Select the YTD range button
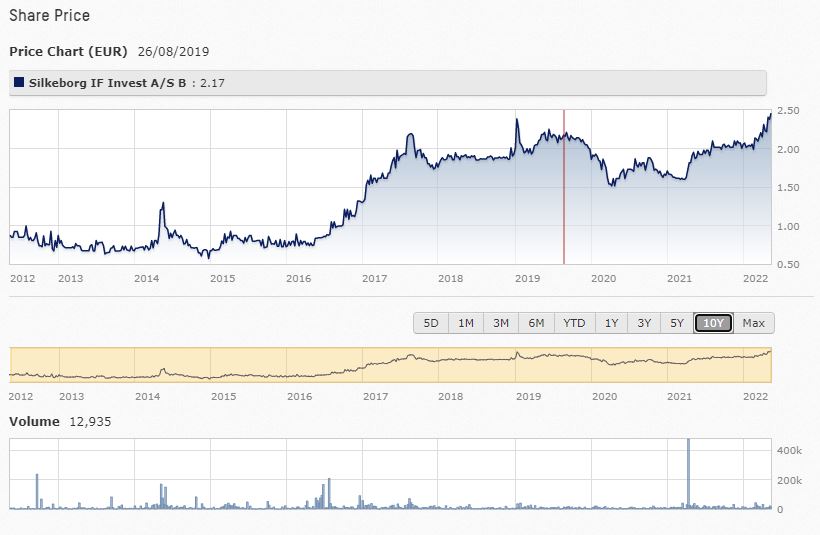This screenshot has height=535, width=820. click(x=574, y=323)
